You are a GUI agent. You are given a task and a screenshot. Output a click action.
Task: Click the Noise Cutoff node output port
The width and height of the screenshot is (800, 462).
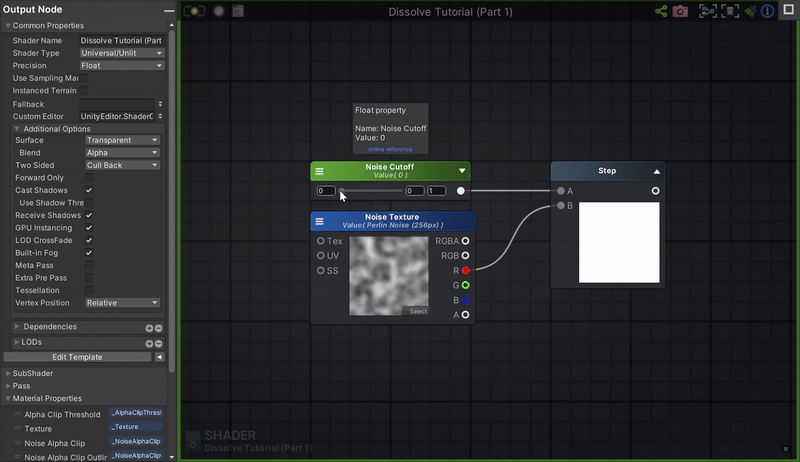(461, 191)
